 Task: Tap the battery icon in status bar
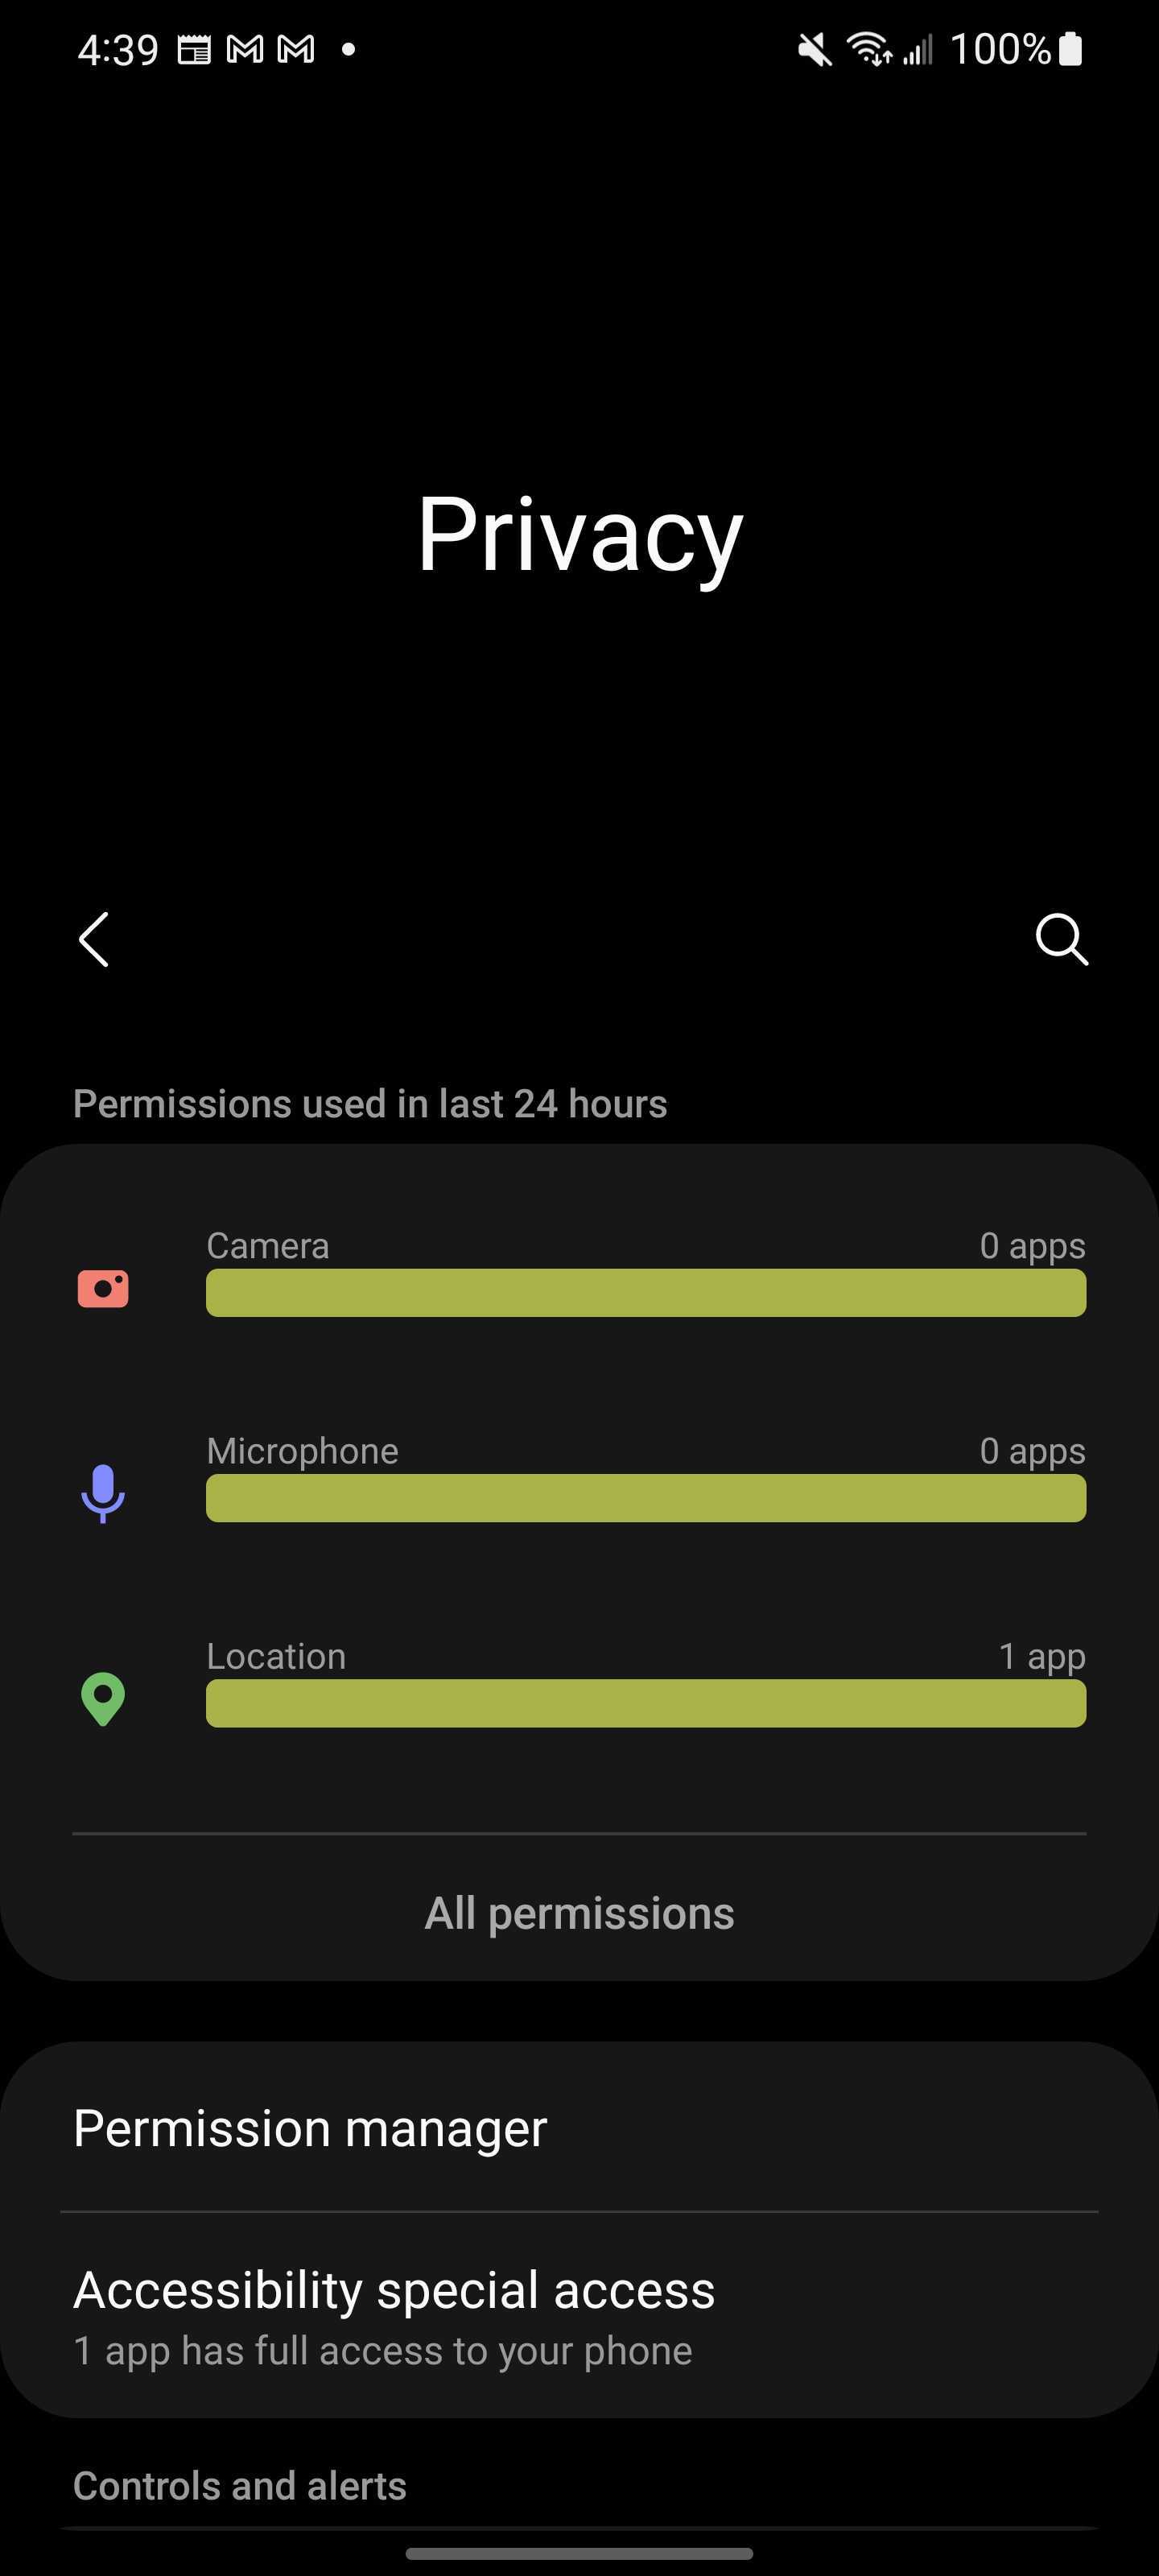[x=1070, y=49]
